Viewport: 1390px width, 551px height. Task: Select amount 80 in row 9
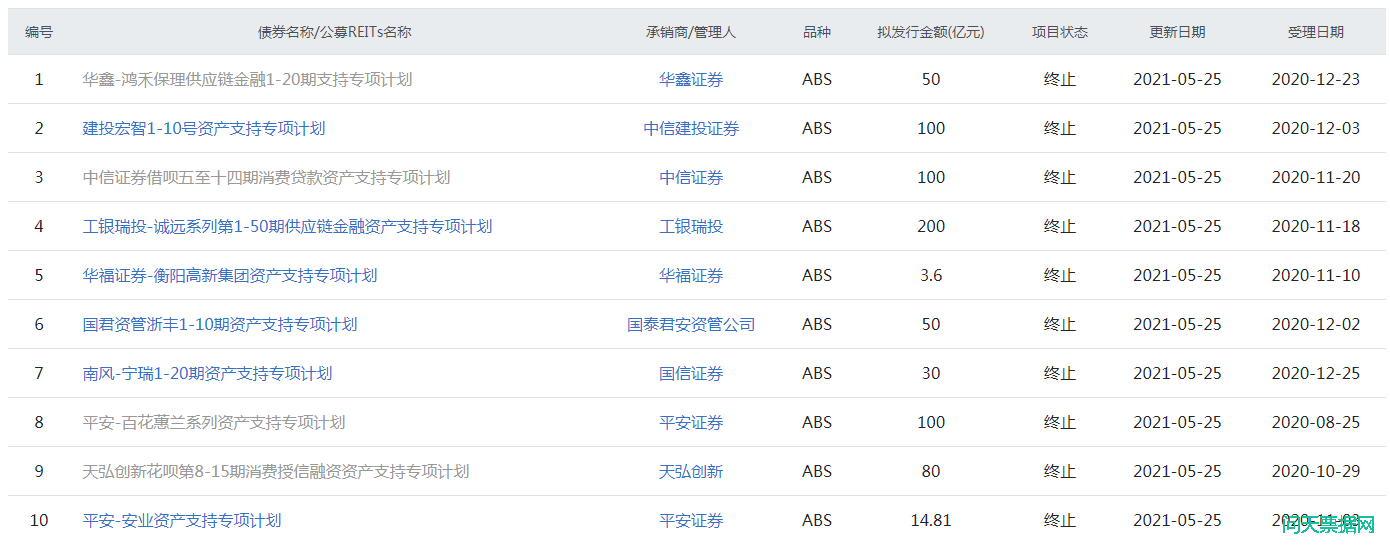pyautogui.click(x=931, y=471)
